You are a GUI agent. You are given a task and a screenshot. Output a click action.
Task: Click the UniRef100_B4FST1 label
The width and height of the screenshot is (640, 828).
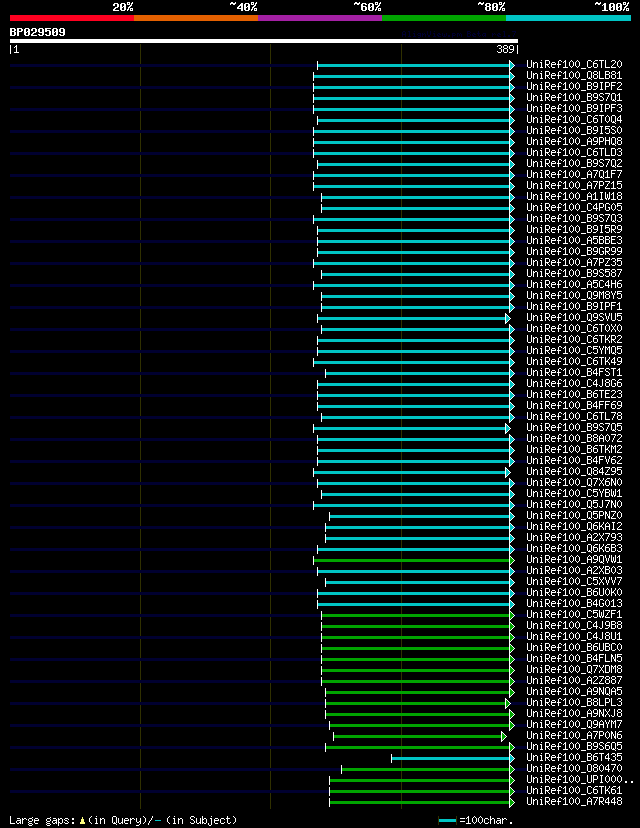pos(574,372)
